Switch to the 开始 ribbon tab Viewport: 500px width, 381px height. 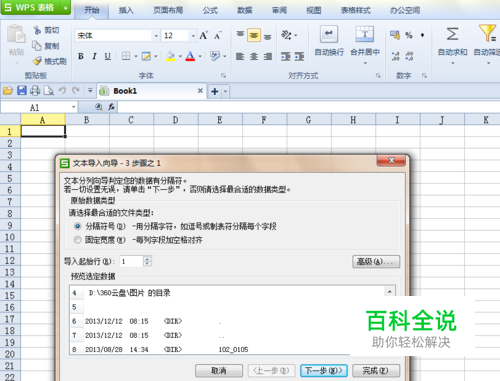(x=92, y=10)
